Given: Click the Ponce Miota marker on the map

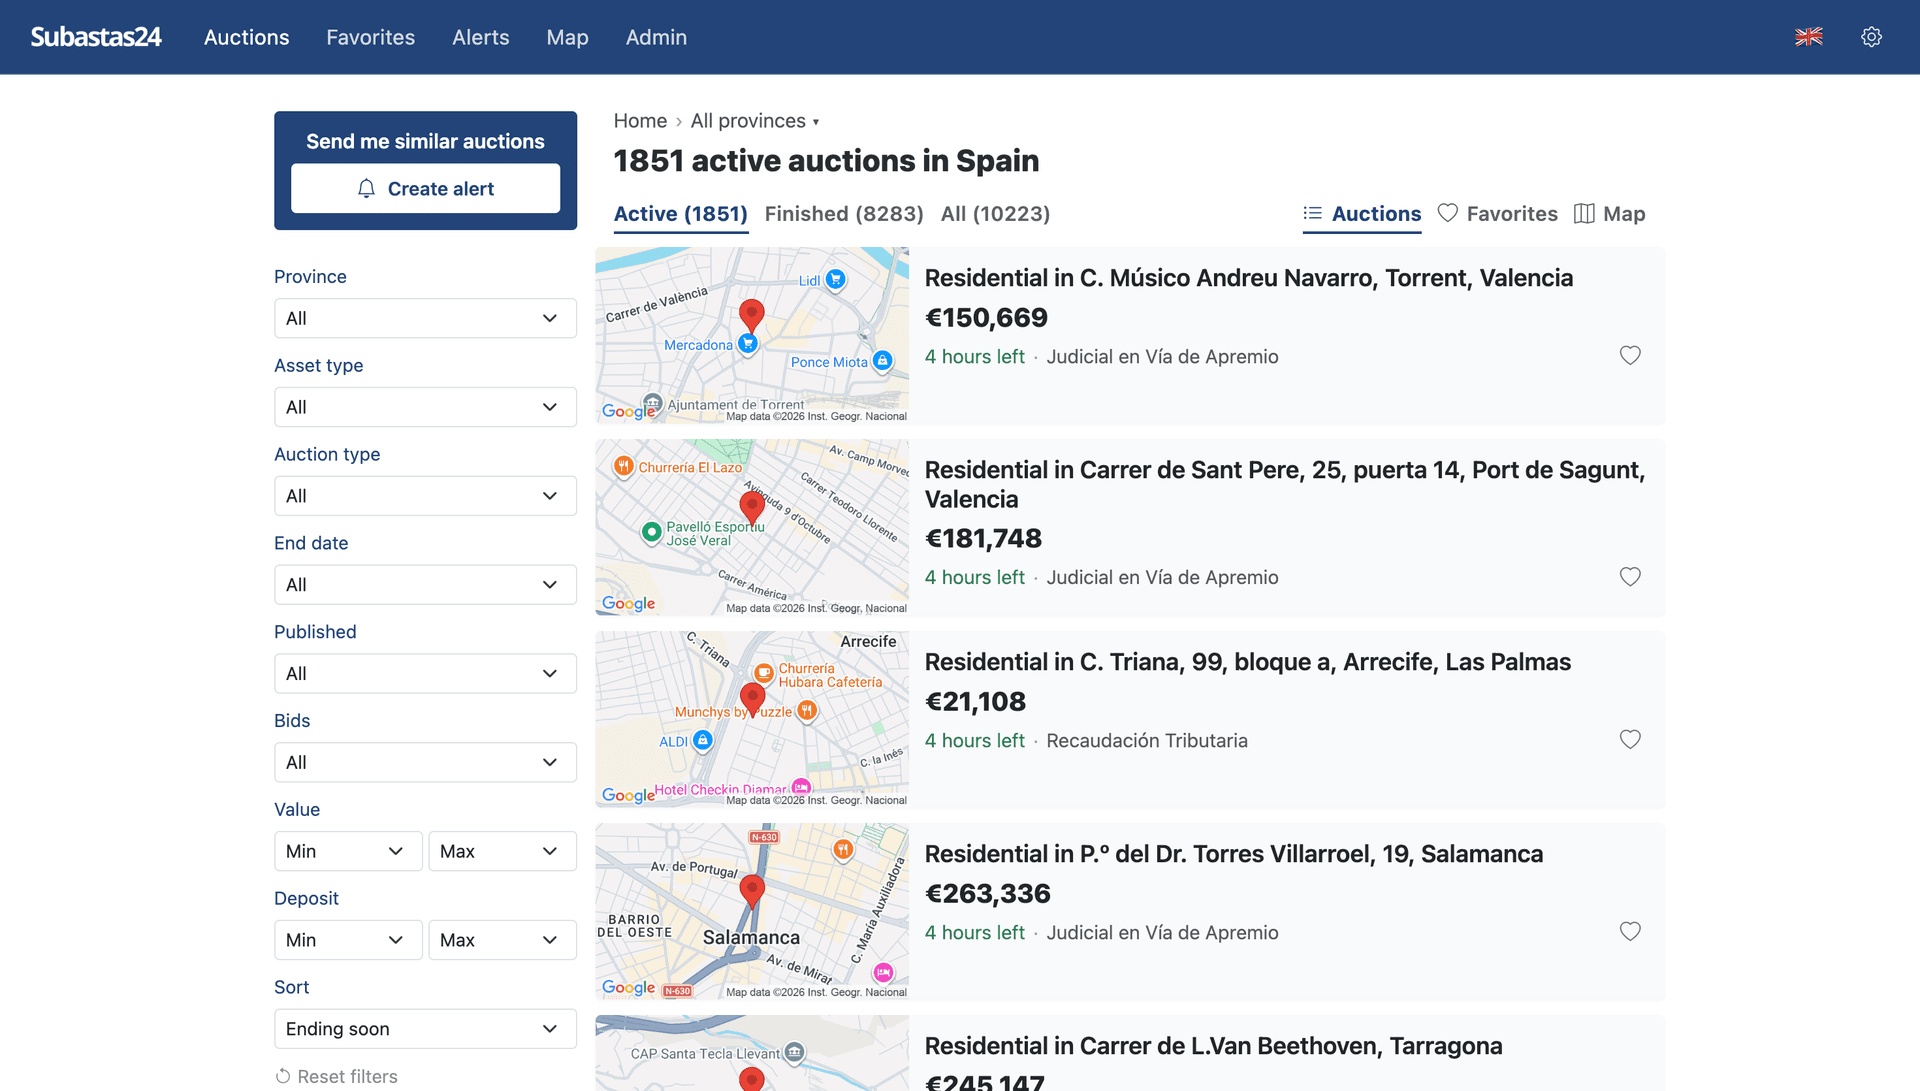Looking at the screenshot, I should 882,361.
